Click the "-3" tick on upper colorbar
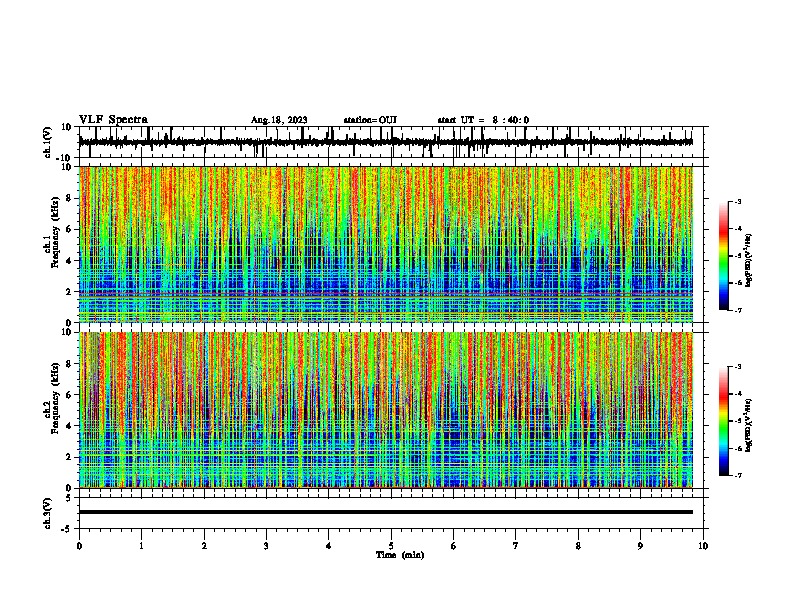The height and width of the screenshot is (612, 792). pos(737,201)
